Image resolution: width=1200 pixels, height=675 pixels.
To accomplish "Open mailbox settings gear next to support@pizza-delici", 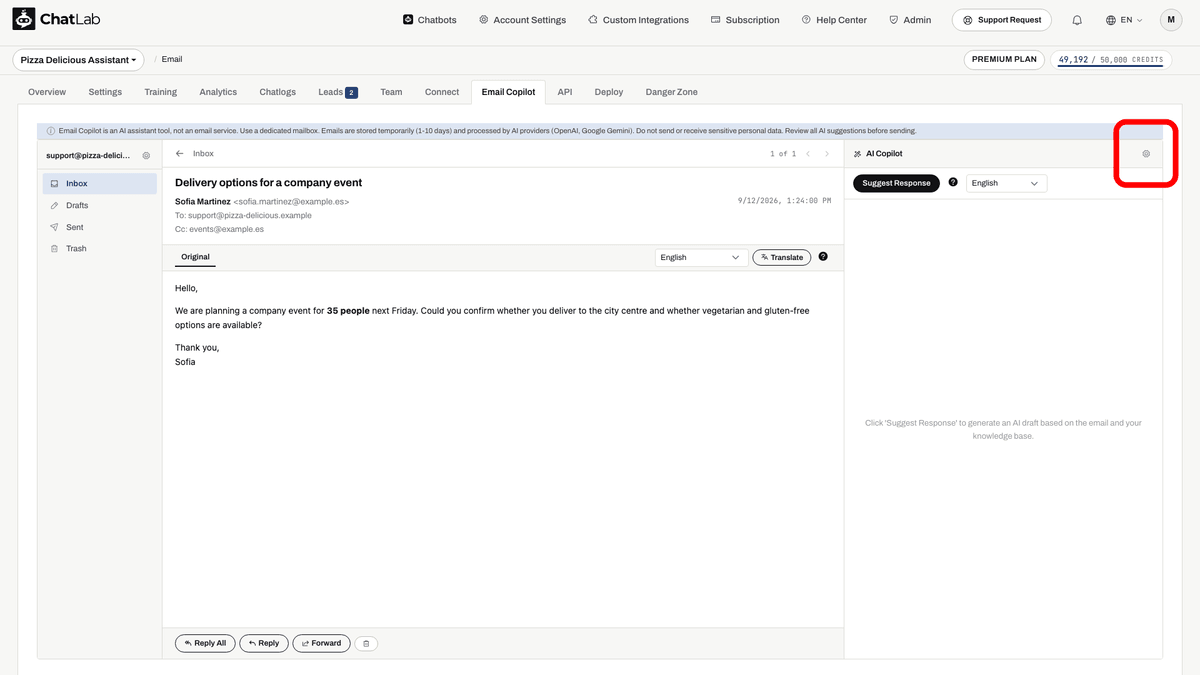I will [146, 156].
